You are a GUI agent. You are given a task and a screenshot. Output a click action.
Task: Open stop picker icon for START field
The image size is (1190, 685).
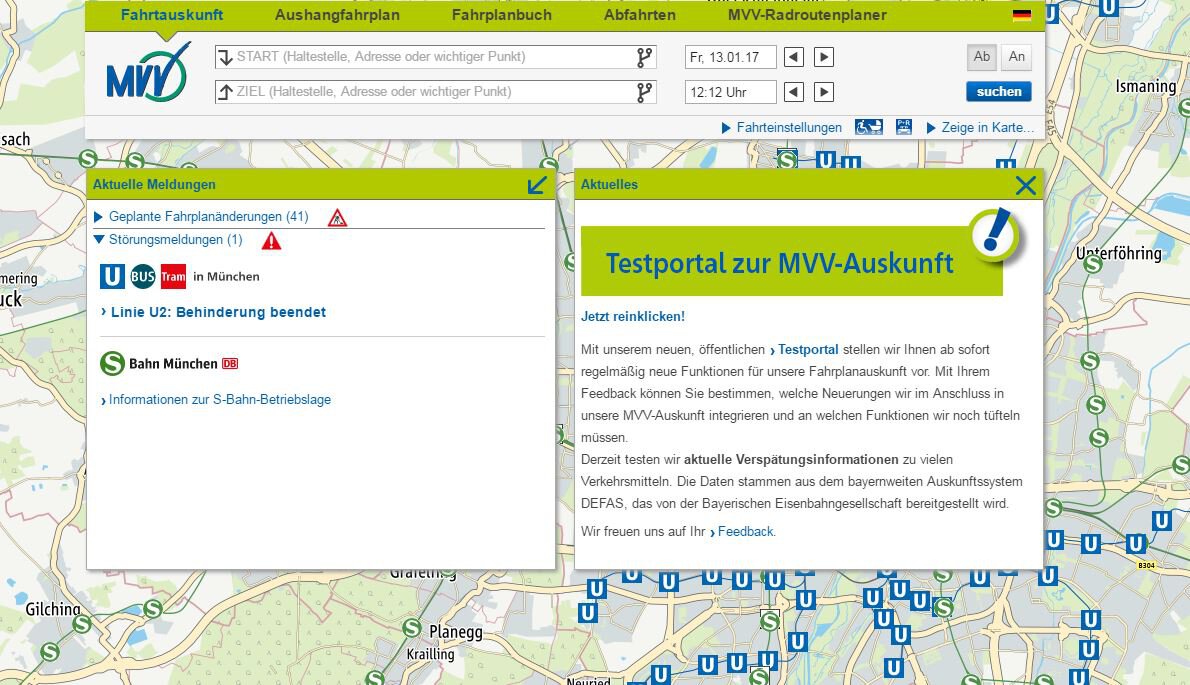[x=644, y=57]
